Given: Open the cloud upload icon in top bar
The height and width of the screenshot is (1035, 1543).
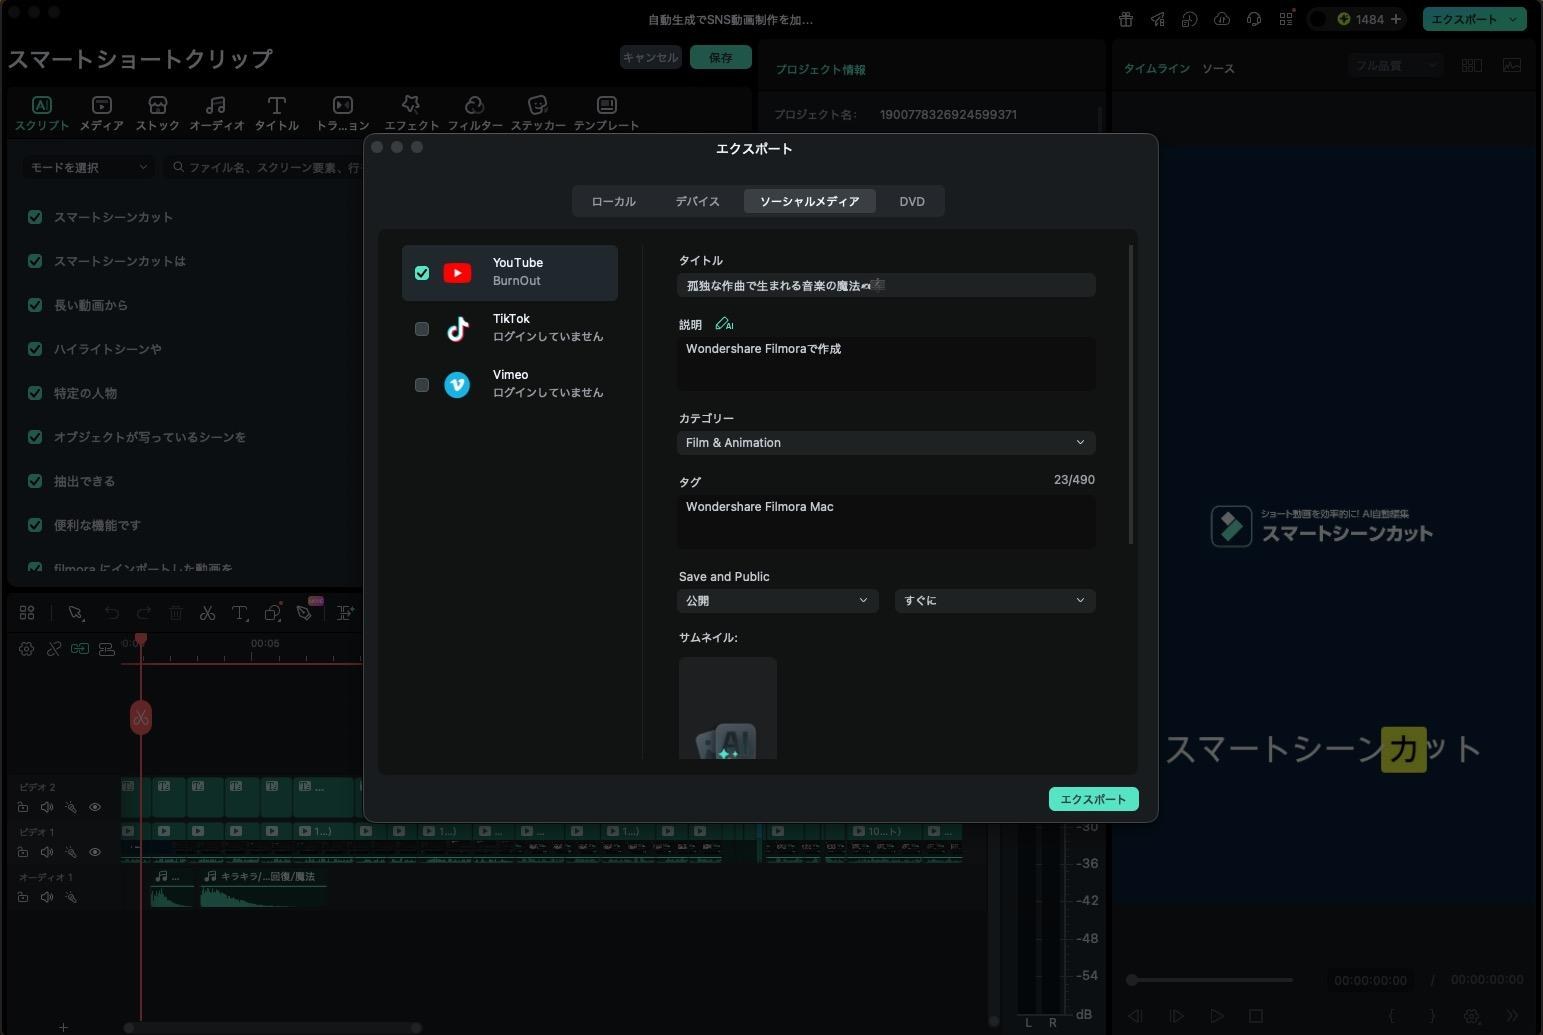Looking at the screenshot, I should pyautogui.click(x=1221, y=19).
